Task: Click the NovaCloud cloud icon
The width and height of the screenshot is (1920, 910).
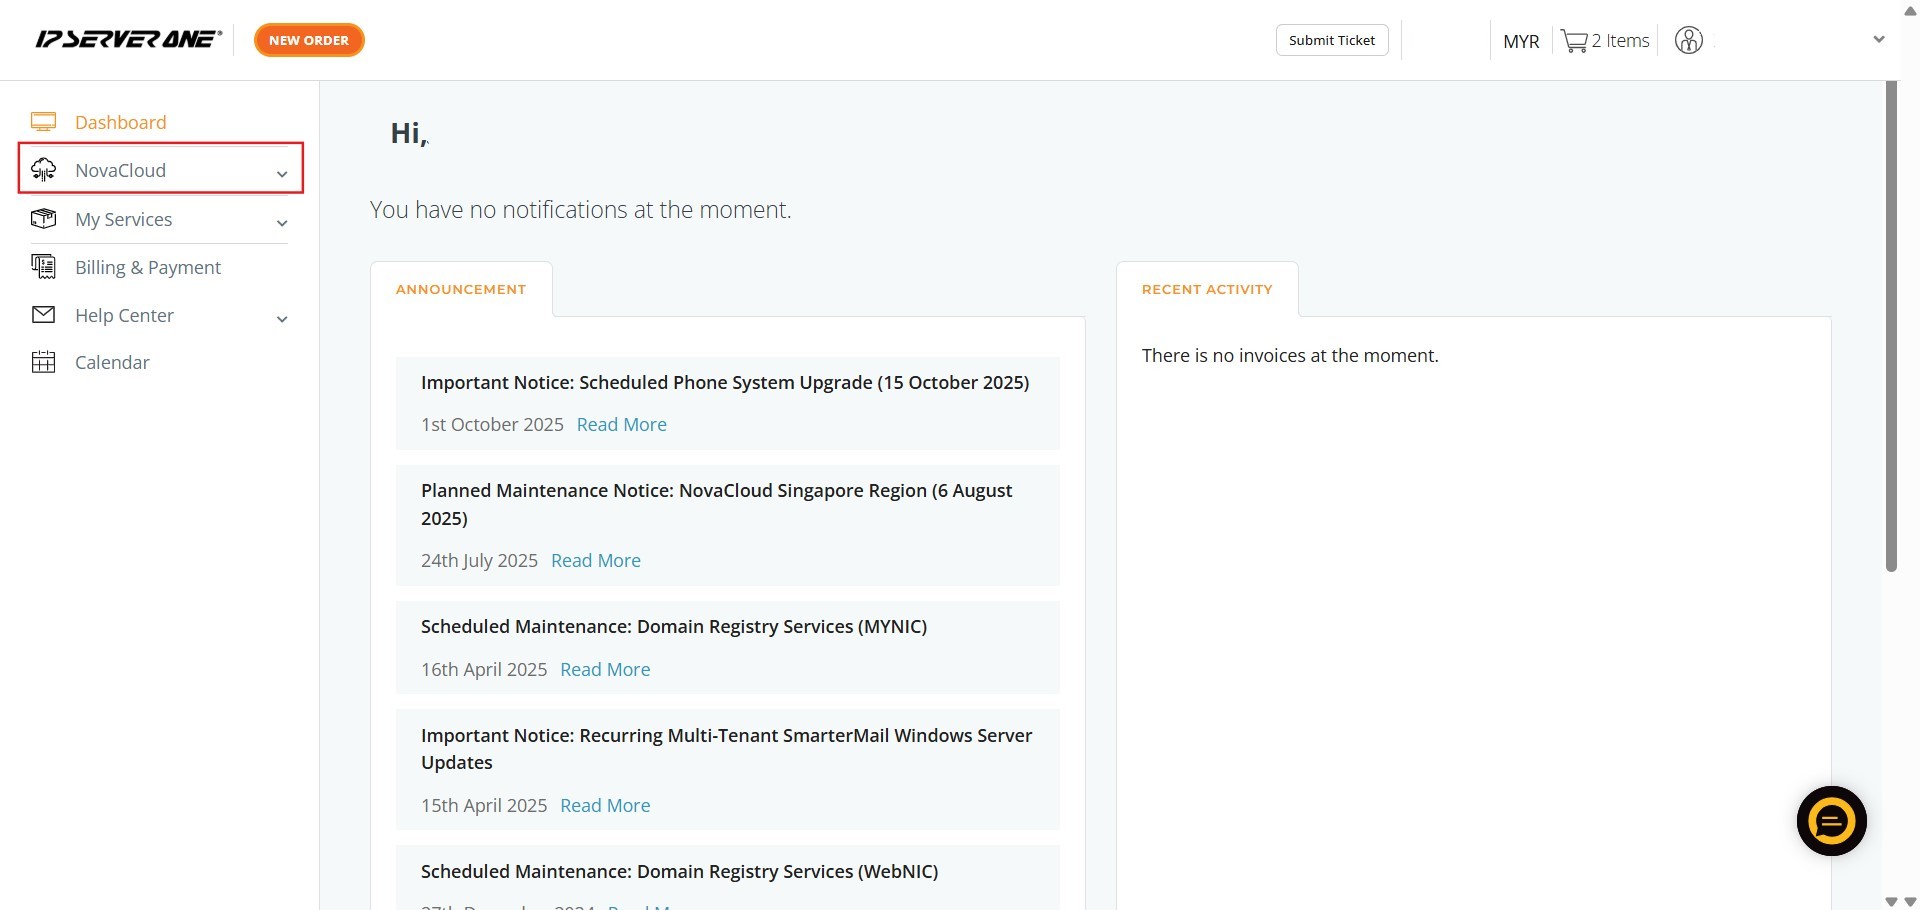Action: (x=43, y=170)
